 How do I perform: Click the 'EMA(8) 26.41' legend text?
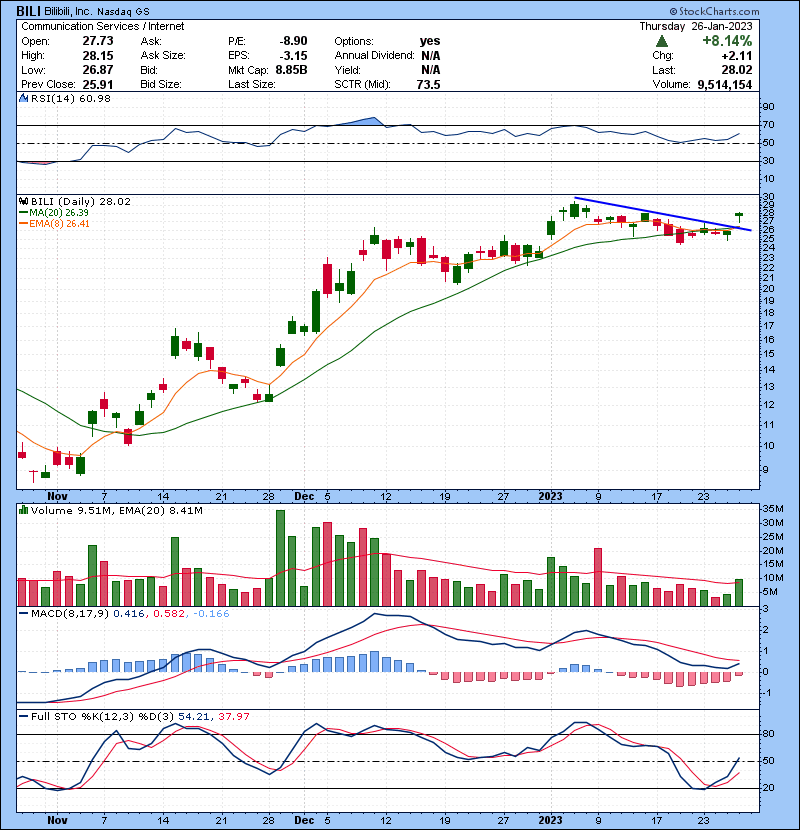point(59,224)
